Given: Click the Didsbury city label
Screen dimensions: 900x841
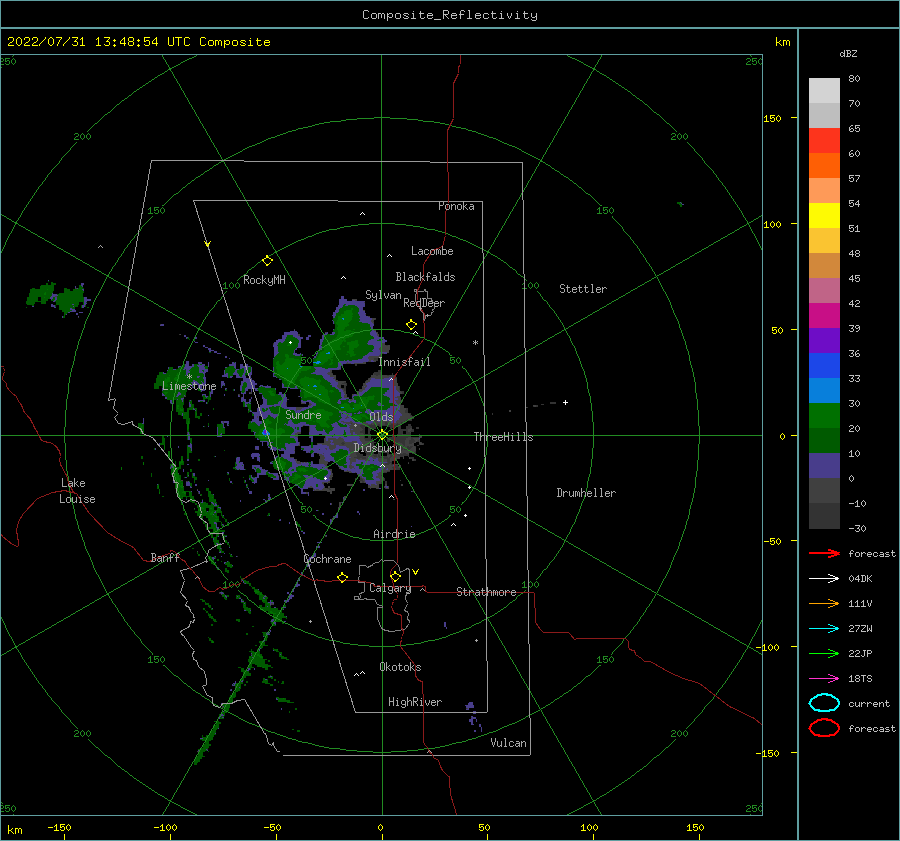Looking at the screenshot, I should coord(377,448).
